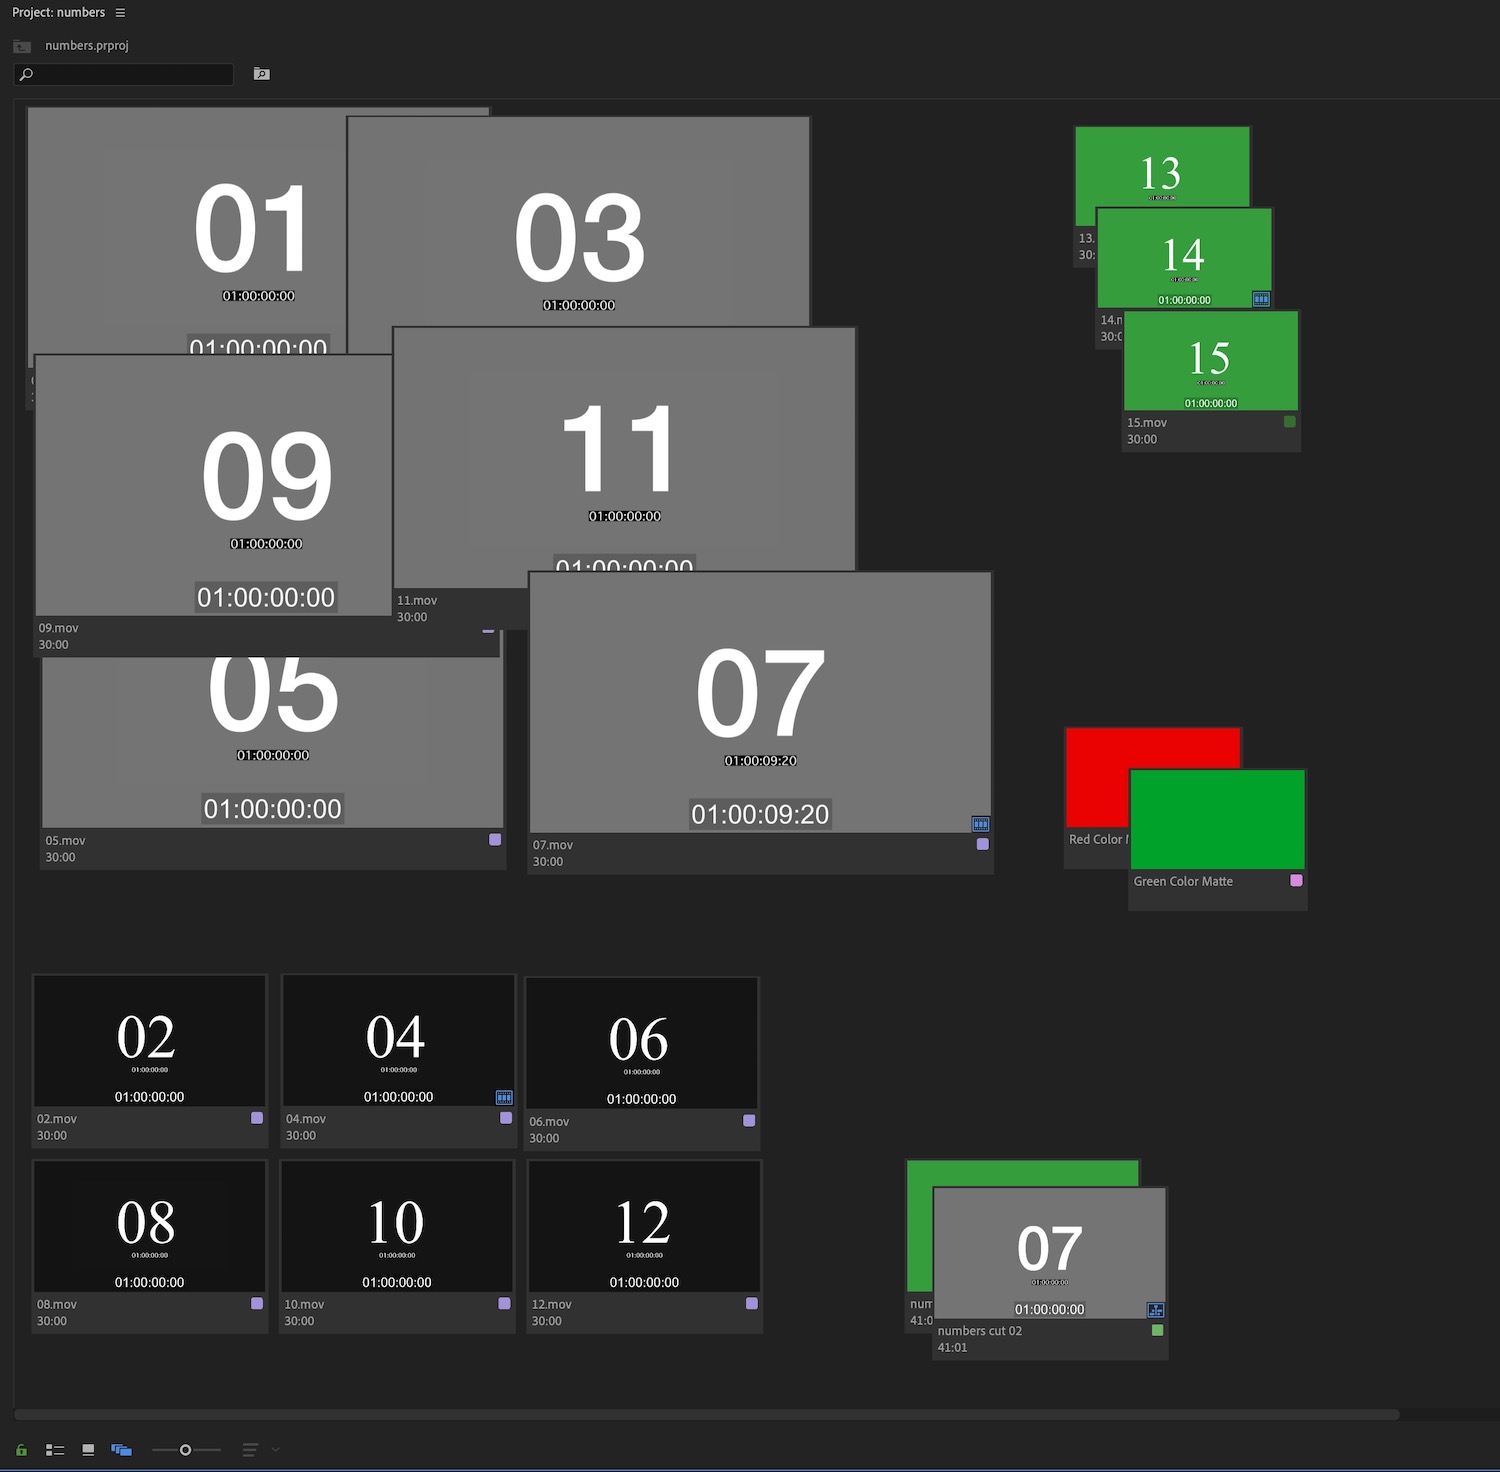Click the "12.mov" file name label
Viewport: 1500px width, 1472px height.
(x=552, y=1305)
